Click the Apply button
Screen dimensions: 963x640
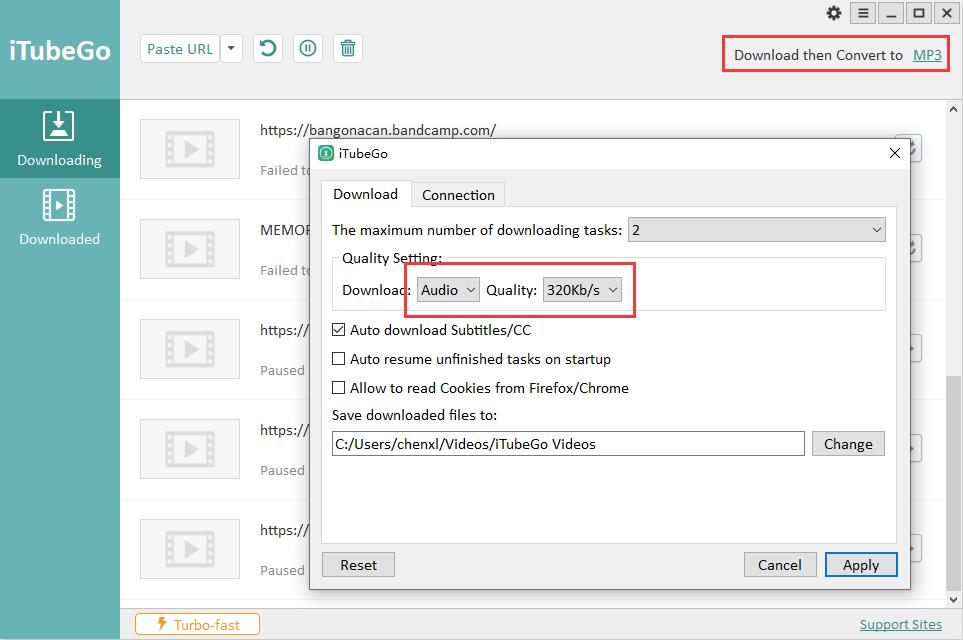[x=861, y=564]
